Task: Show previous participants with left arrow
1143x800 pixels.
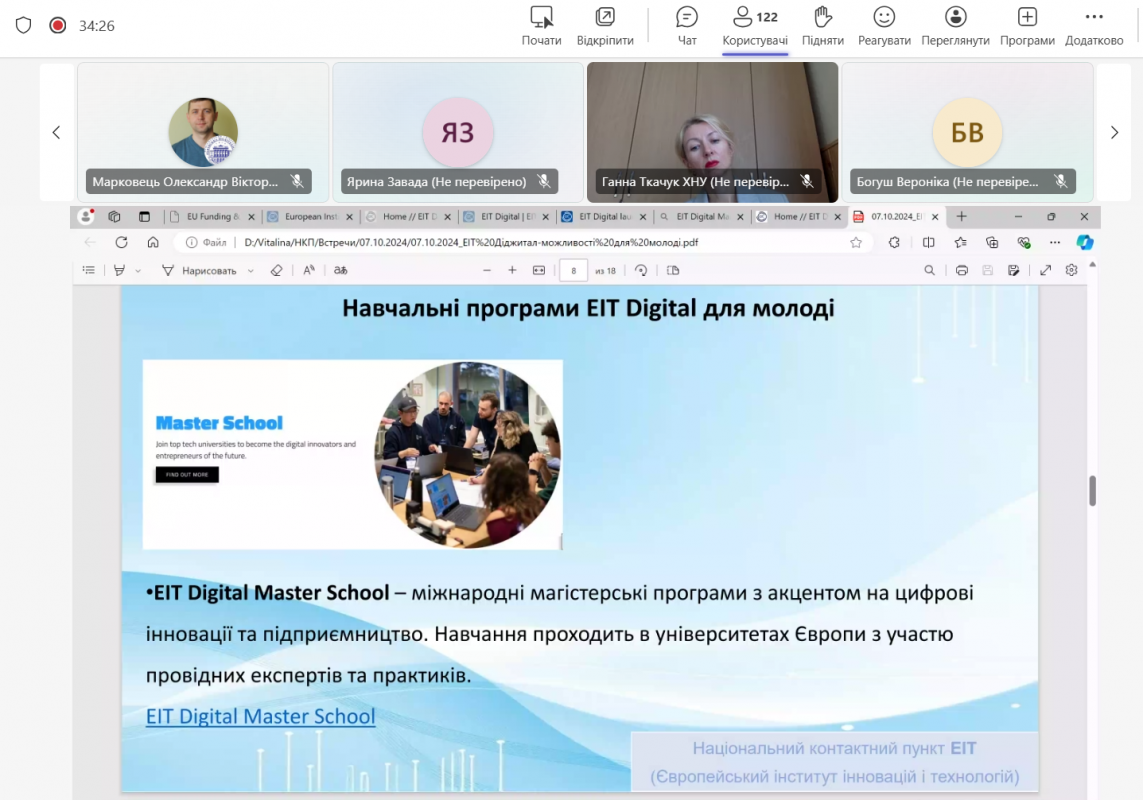Action: point(57,132)
